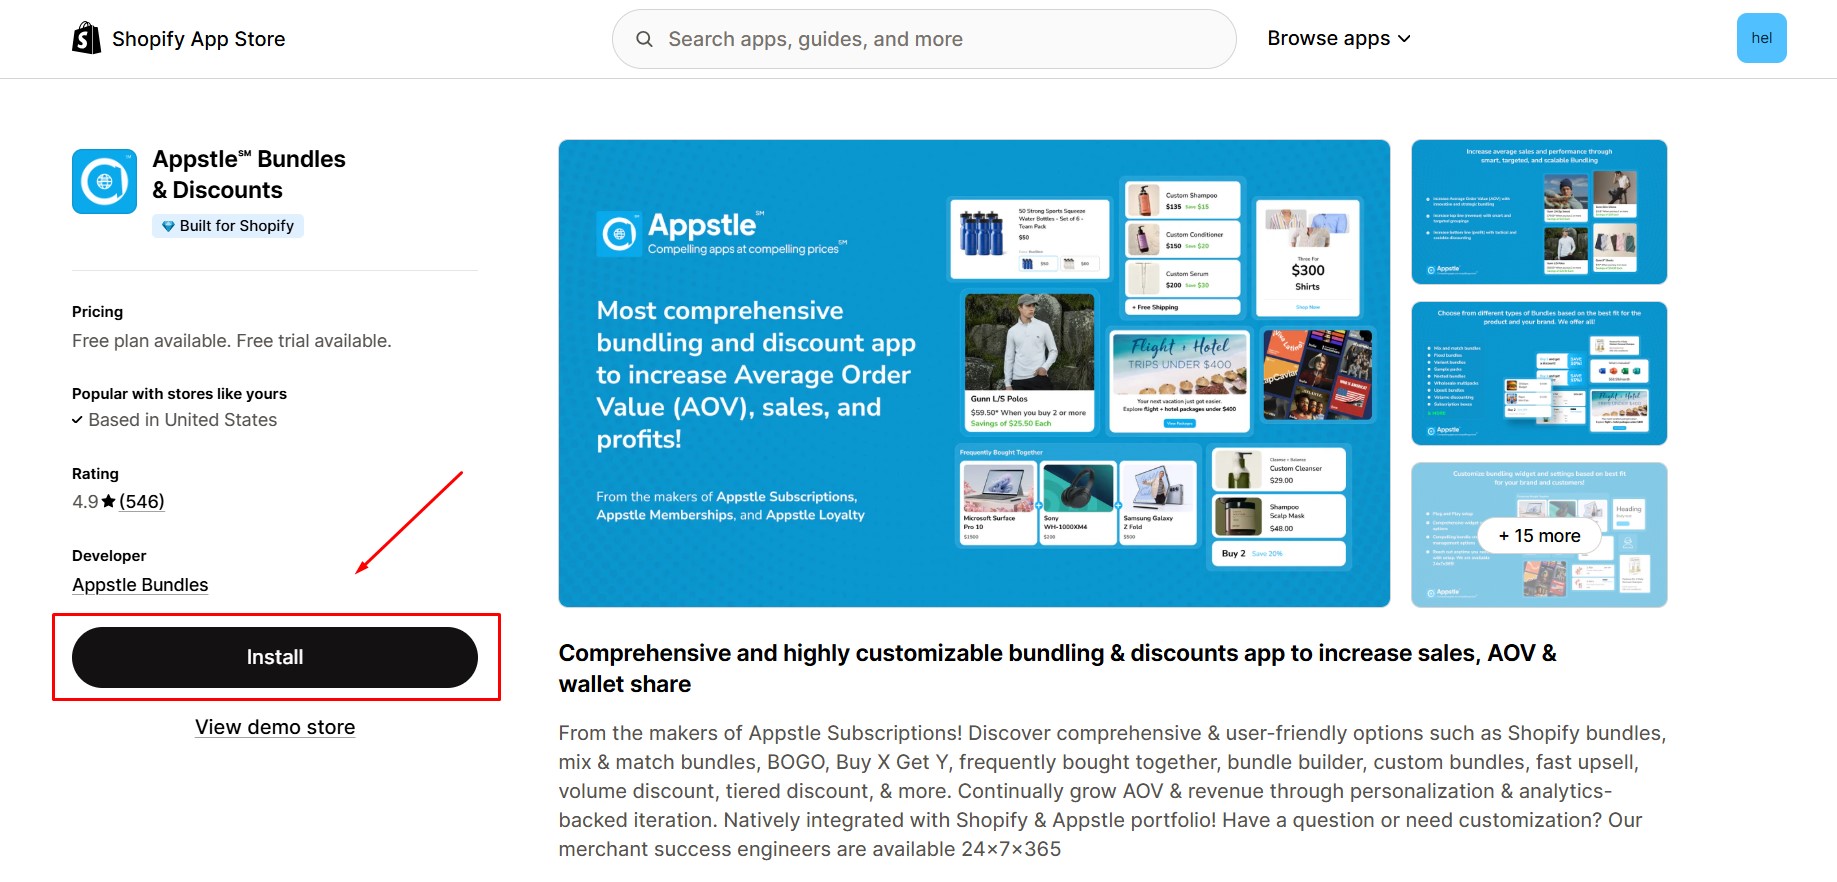The height and width of the screenshot is (882, 1837).
Task: Open the View demo store link
Action: pyautogui.click(x=275, y=727)
